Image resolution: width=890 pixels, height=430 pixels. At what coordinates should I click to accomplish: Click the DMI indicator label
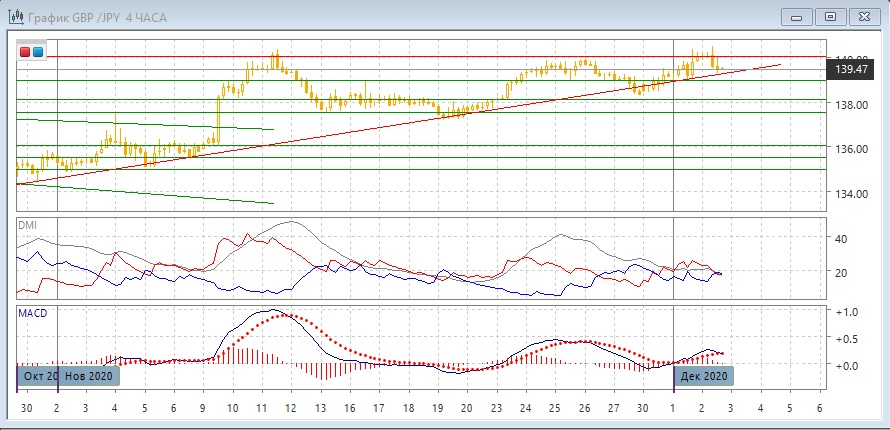[27, 225]
